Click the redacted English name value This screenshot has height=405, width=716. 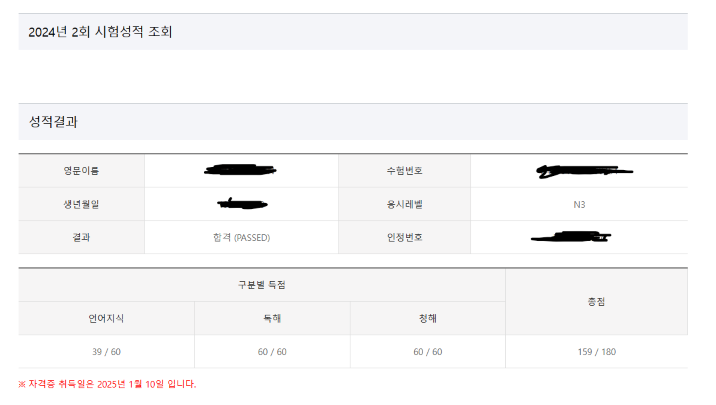coord(239,171)
